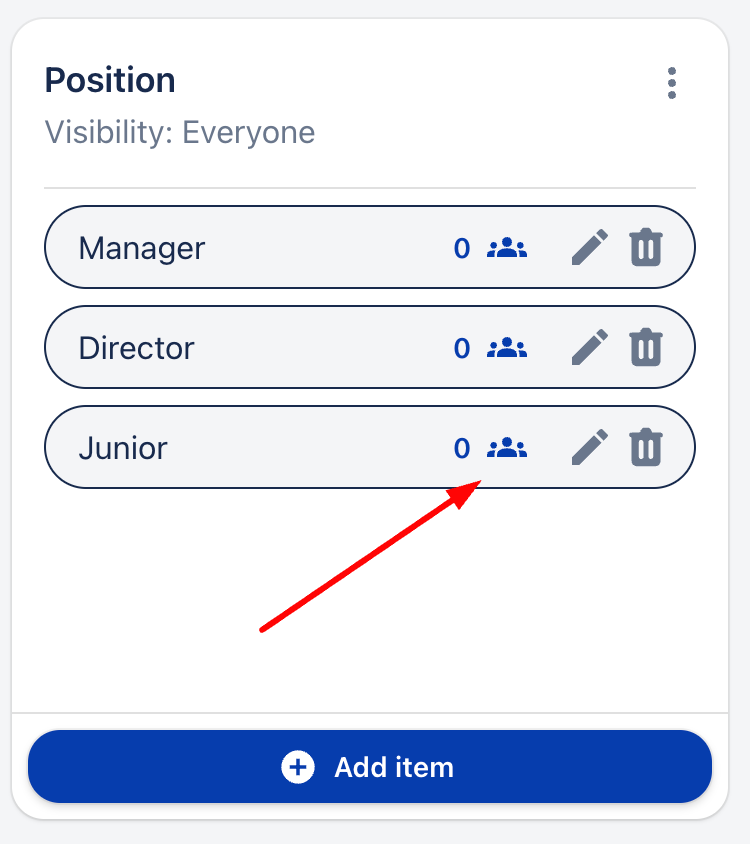Open the Position card three-dot menu

672,83
